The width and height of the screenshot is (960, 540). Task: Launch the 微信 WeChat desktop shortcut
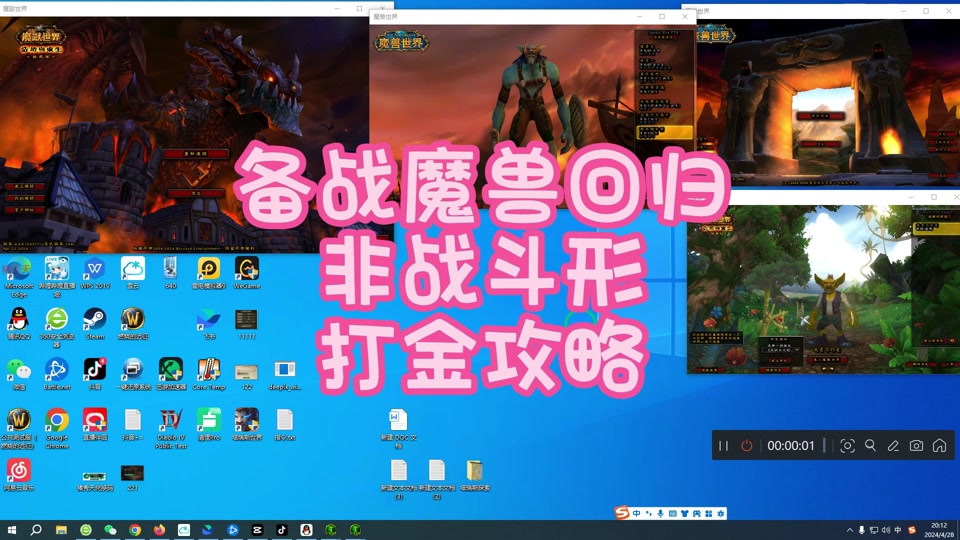coord(18,375)
